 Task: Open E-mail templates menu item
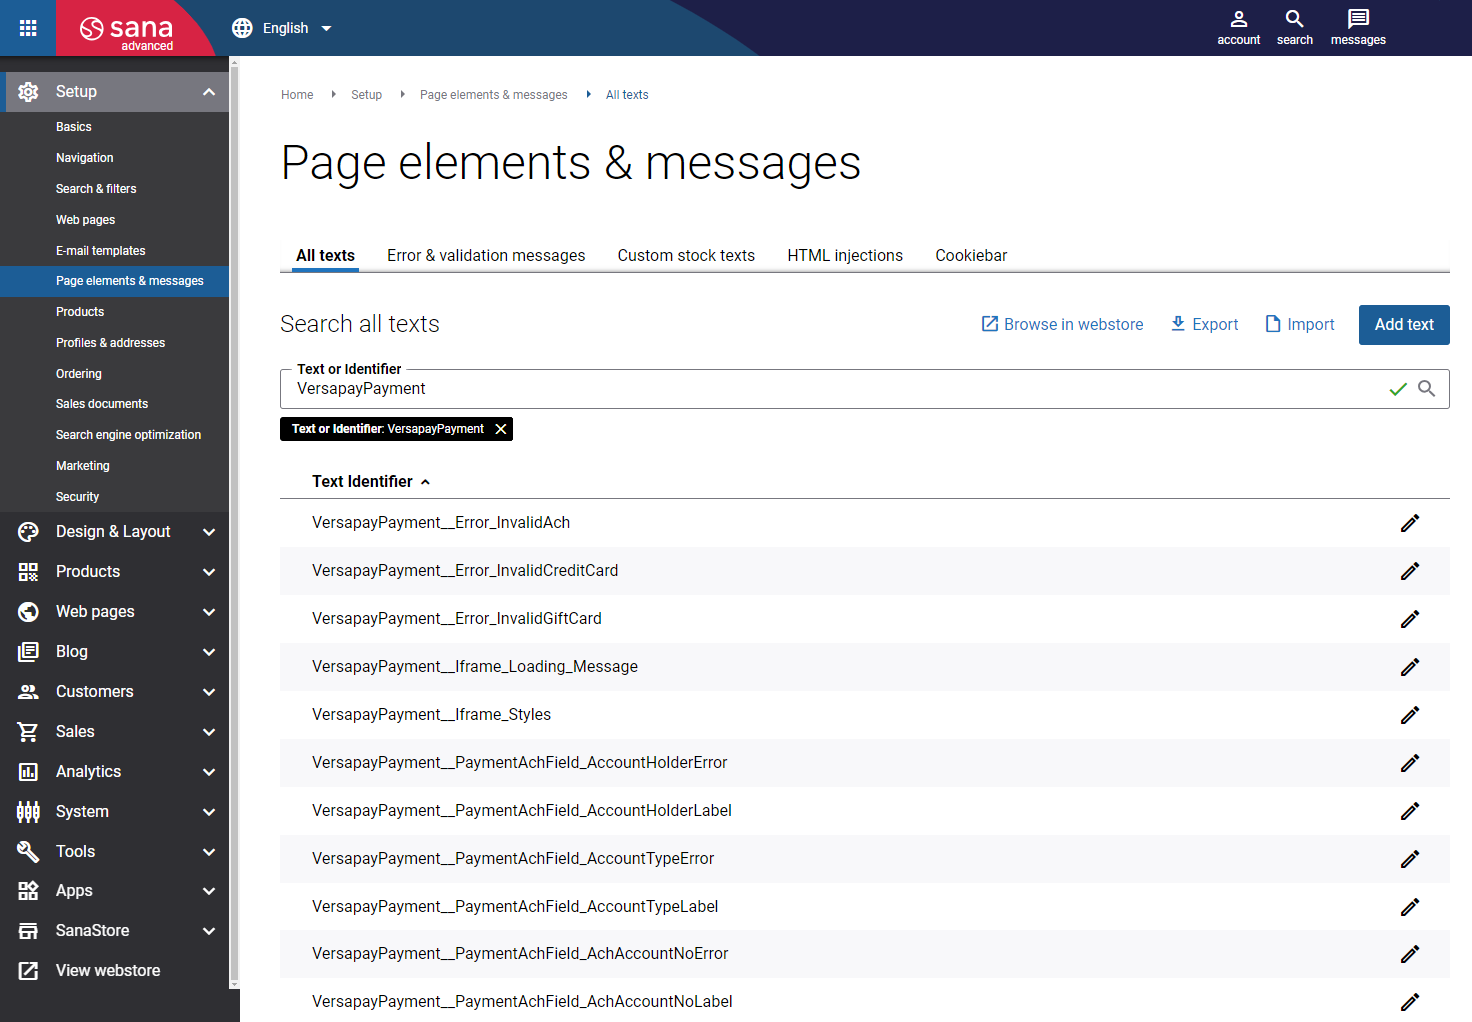click(x=100, y=251)
